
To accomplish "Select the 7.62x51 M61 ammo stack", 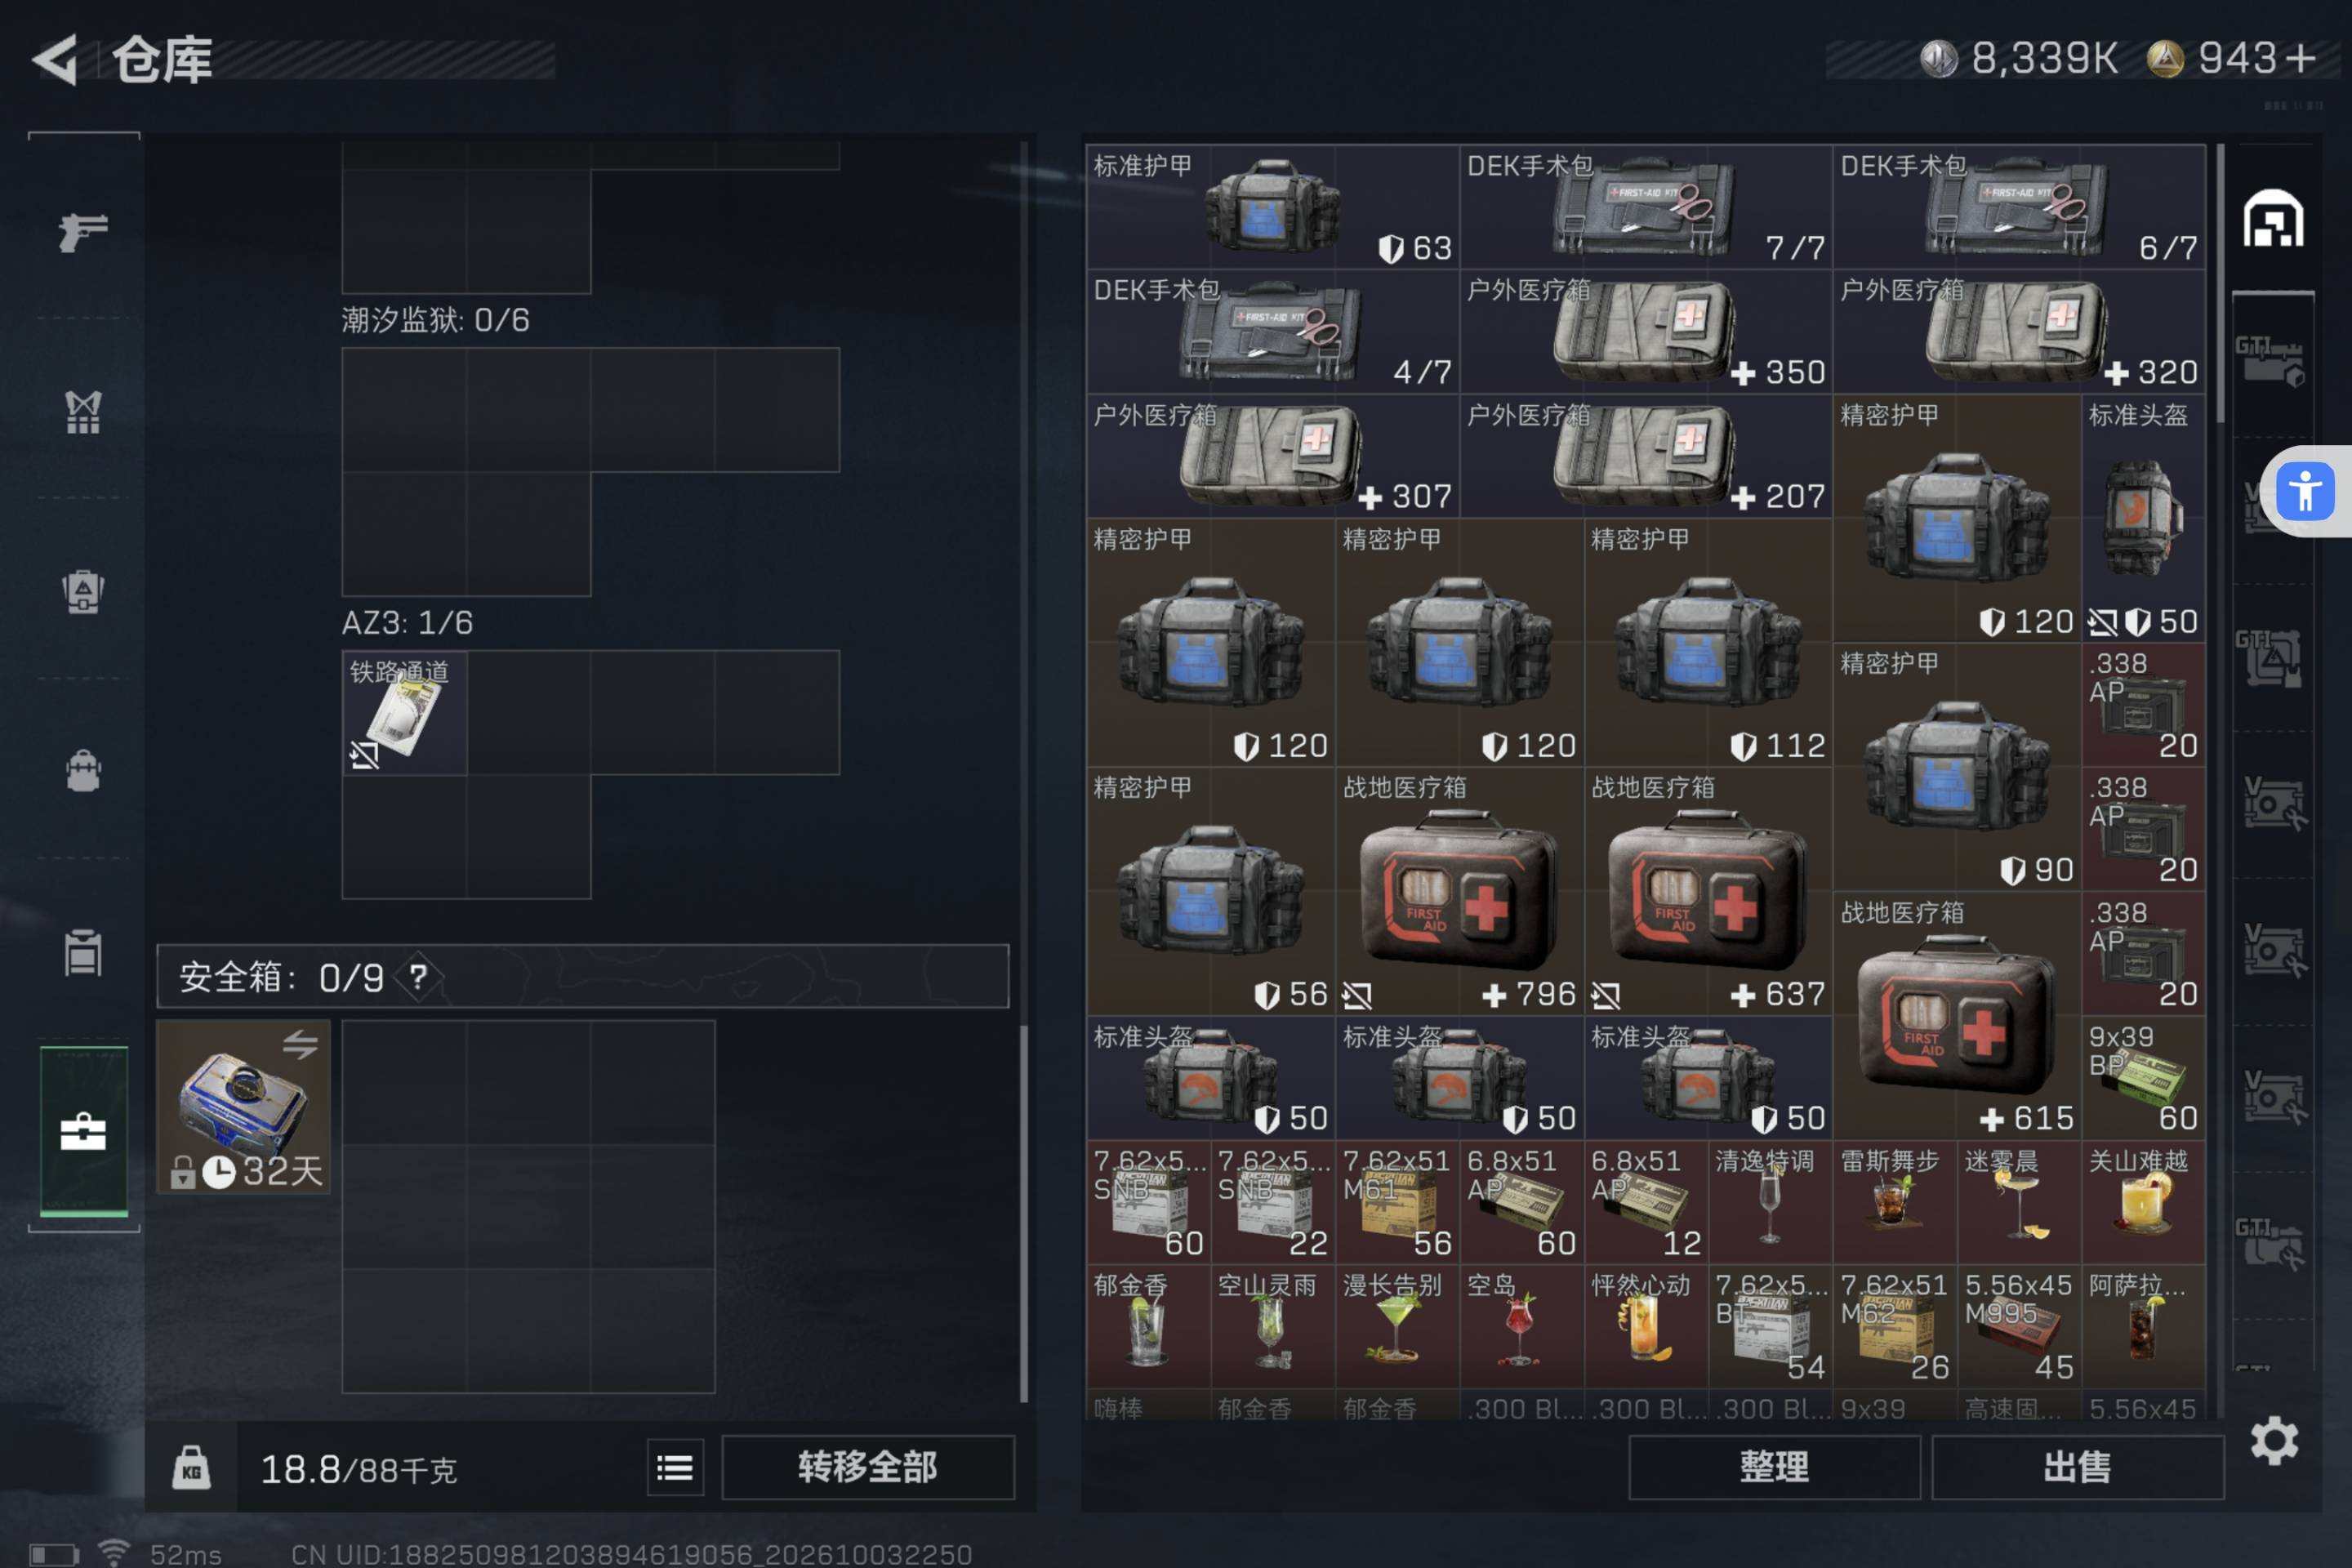I will pyautogui.click(x=1397, y=1202).
